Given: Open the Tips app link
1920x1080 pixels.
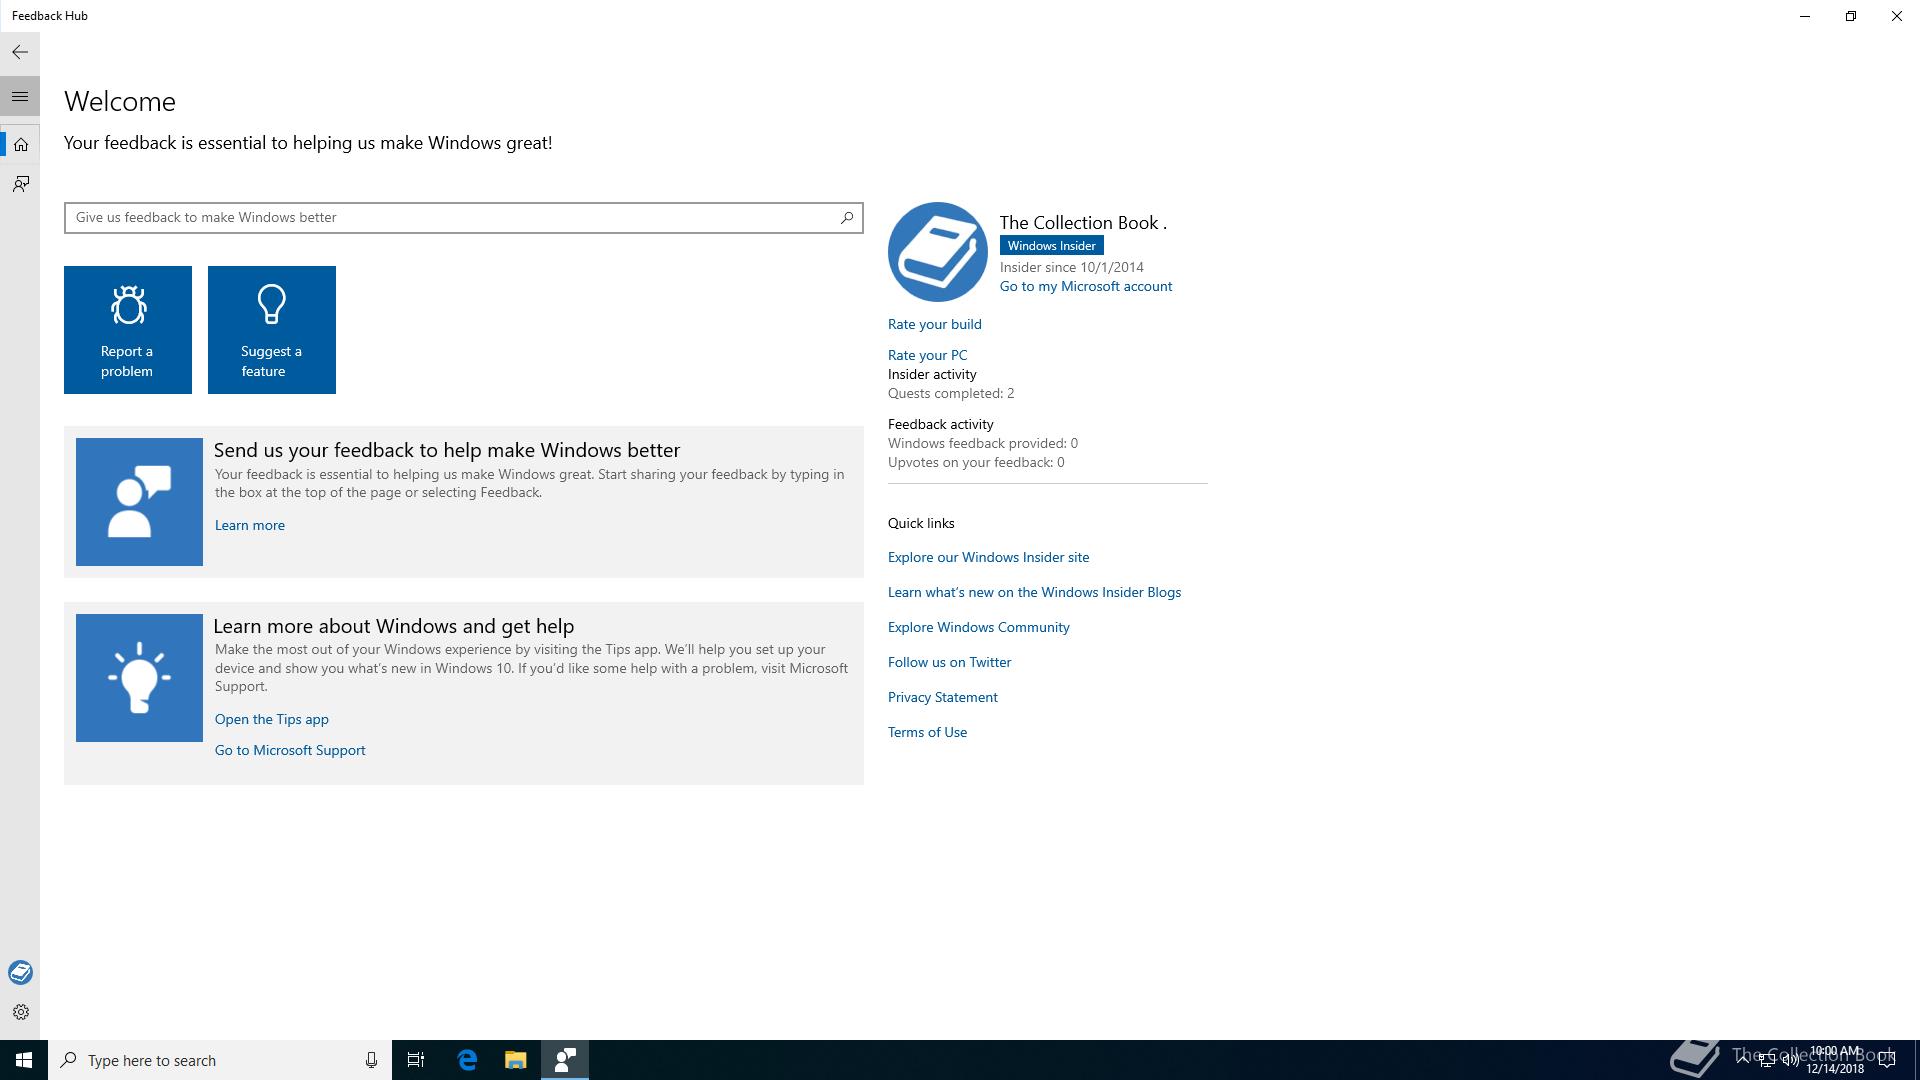Looking at the screenshot, I should tap(272, 719).
